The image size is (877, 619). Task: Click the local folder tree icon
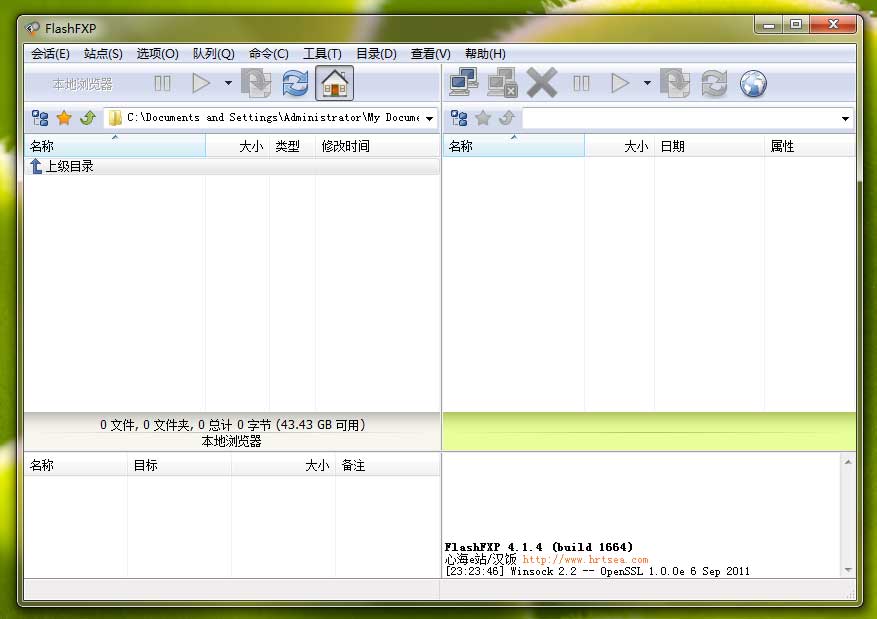click(40, 118)
